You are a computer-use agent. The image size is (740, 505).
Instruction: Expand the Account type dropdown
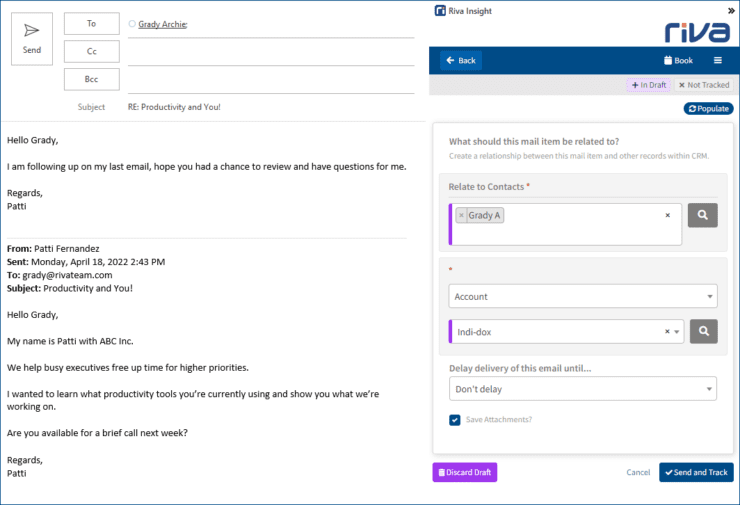point(582,296)
